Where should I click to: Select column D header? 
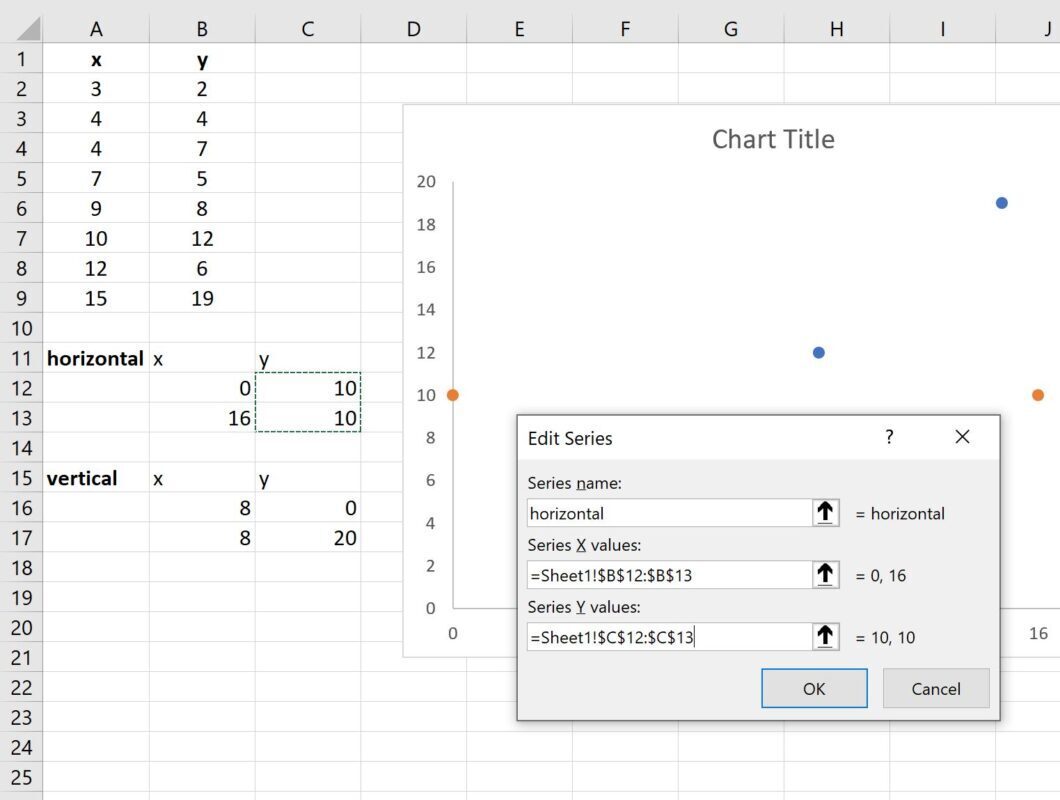click(x=414, y=29)
